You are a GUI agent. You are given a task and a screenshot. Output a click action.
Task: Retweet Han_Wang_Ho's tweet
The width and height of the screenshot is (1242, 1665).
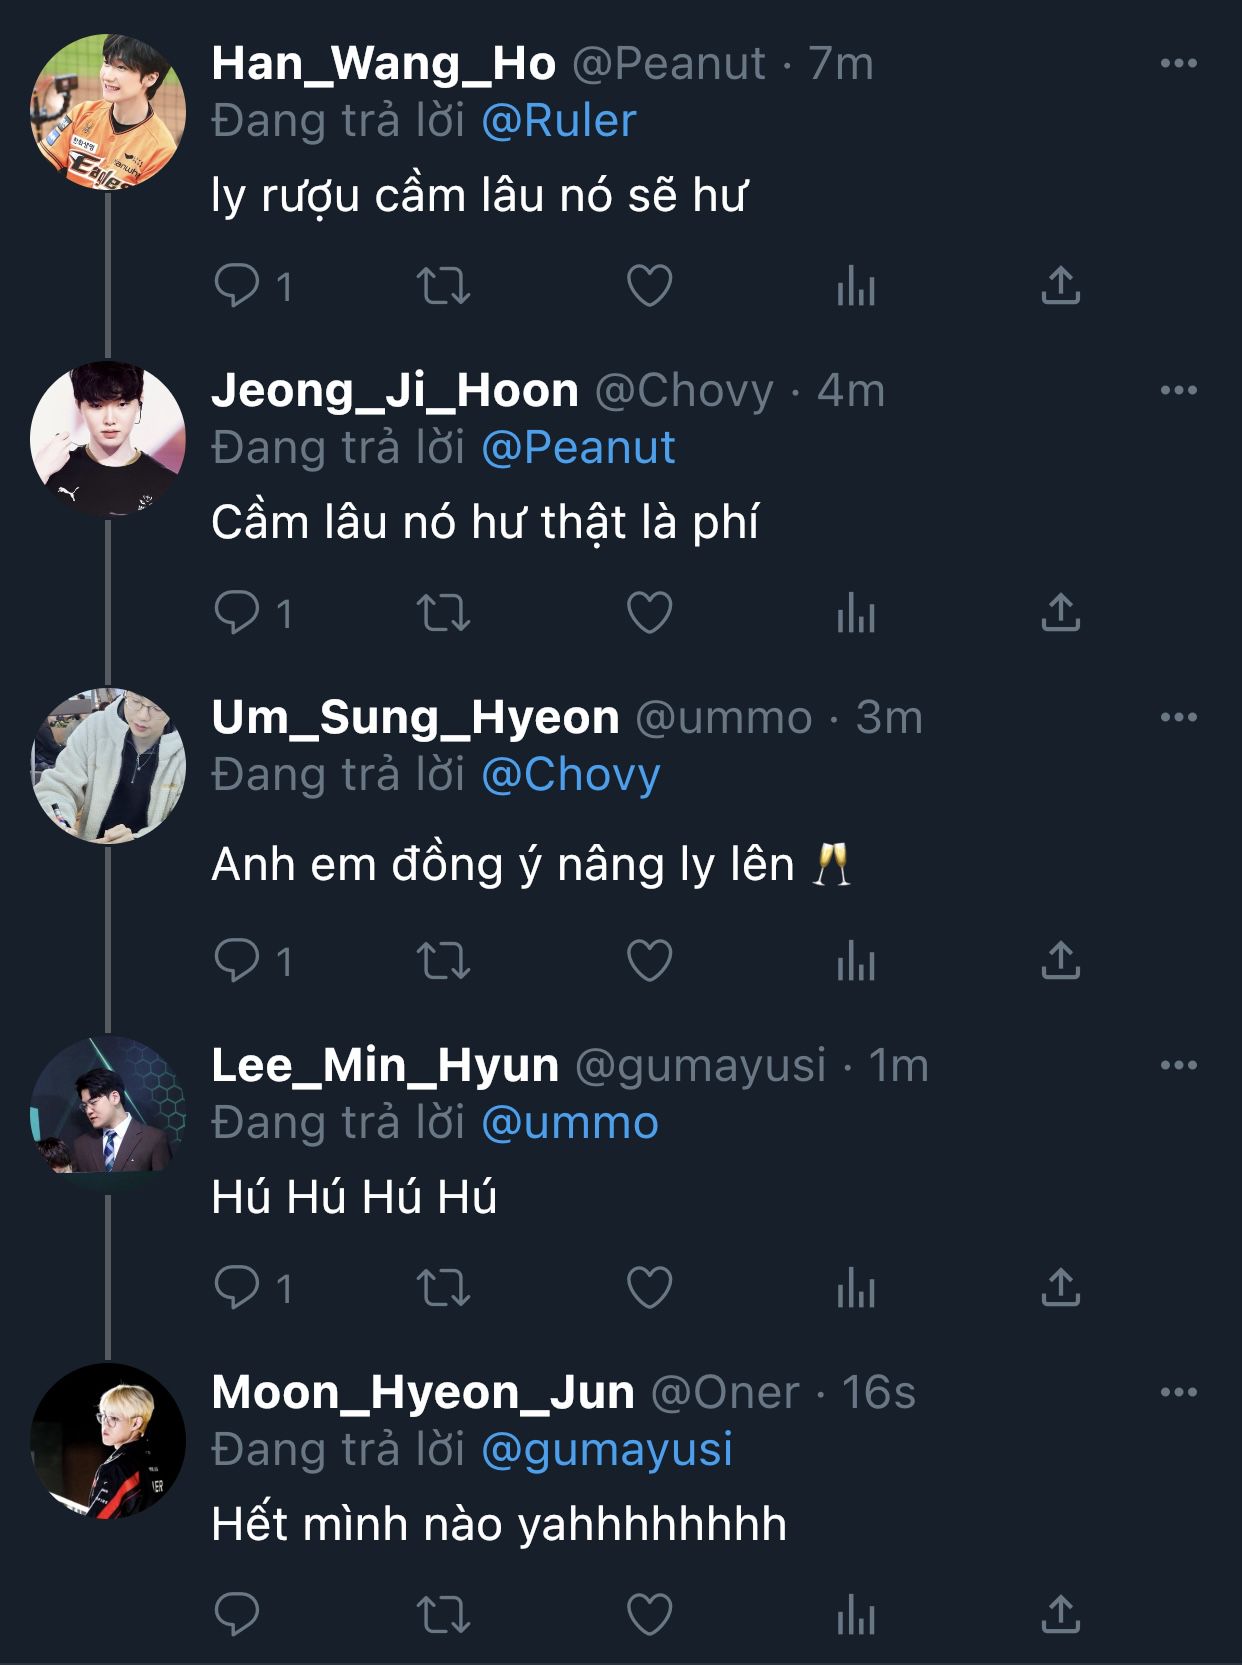tap(443, 286)
